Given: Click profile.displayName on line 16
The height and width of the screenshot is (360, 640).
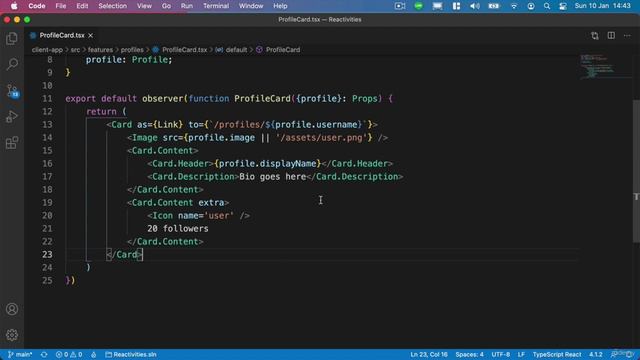Looking at the screenshot, I should 267,164.
